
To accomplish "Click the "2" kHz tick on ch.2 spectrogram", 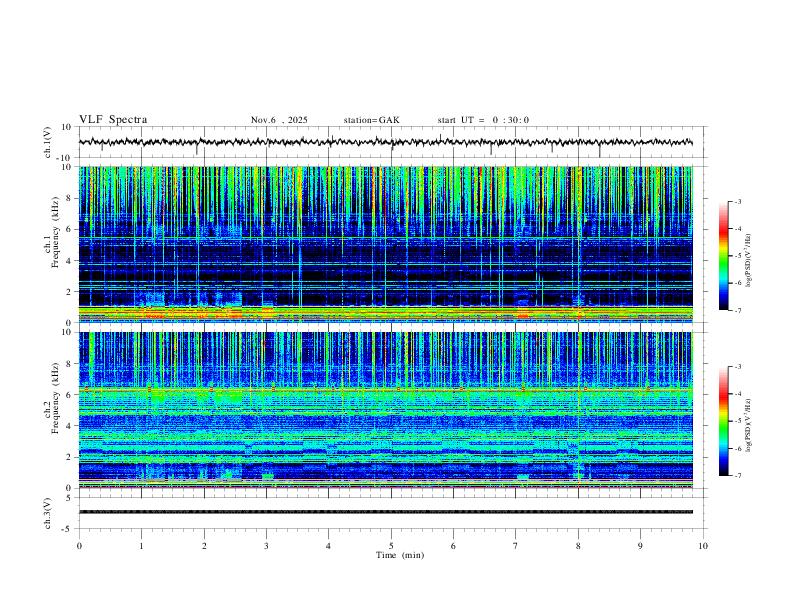I will [70, 457].
